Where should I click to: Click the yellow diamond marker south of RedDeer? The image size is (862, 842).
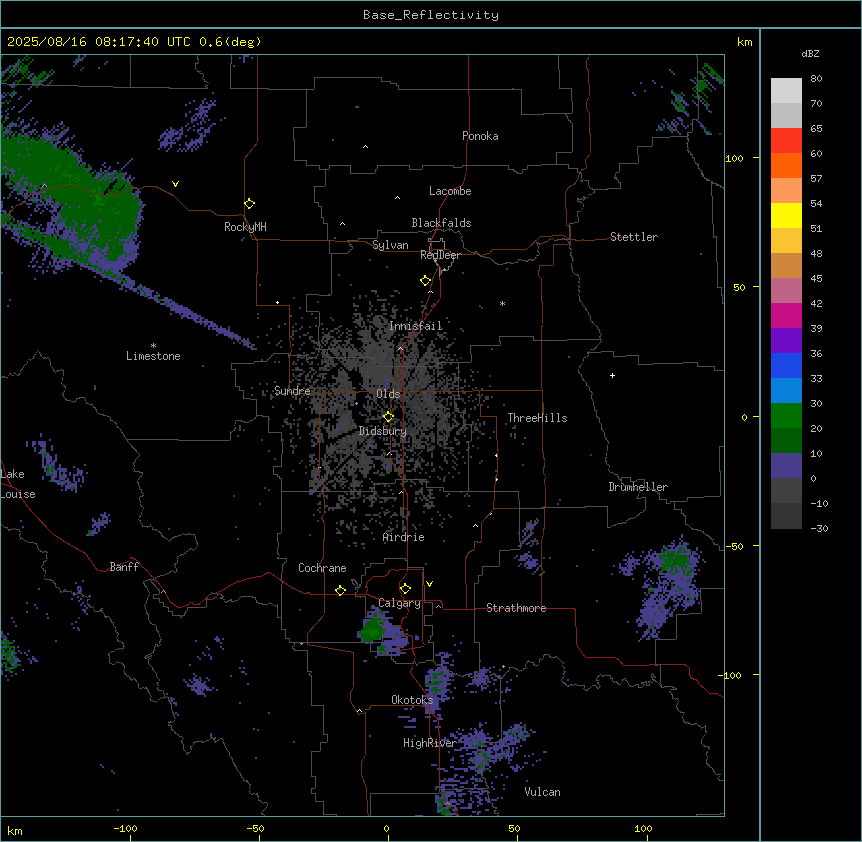(x=425, y=281)
